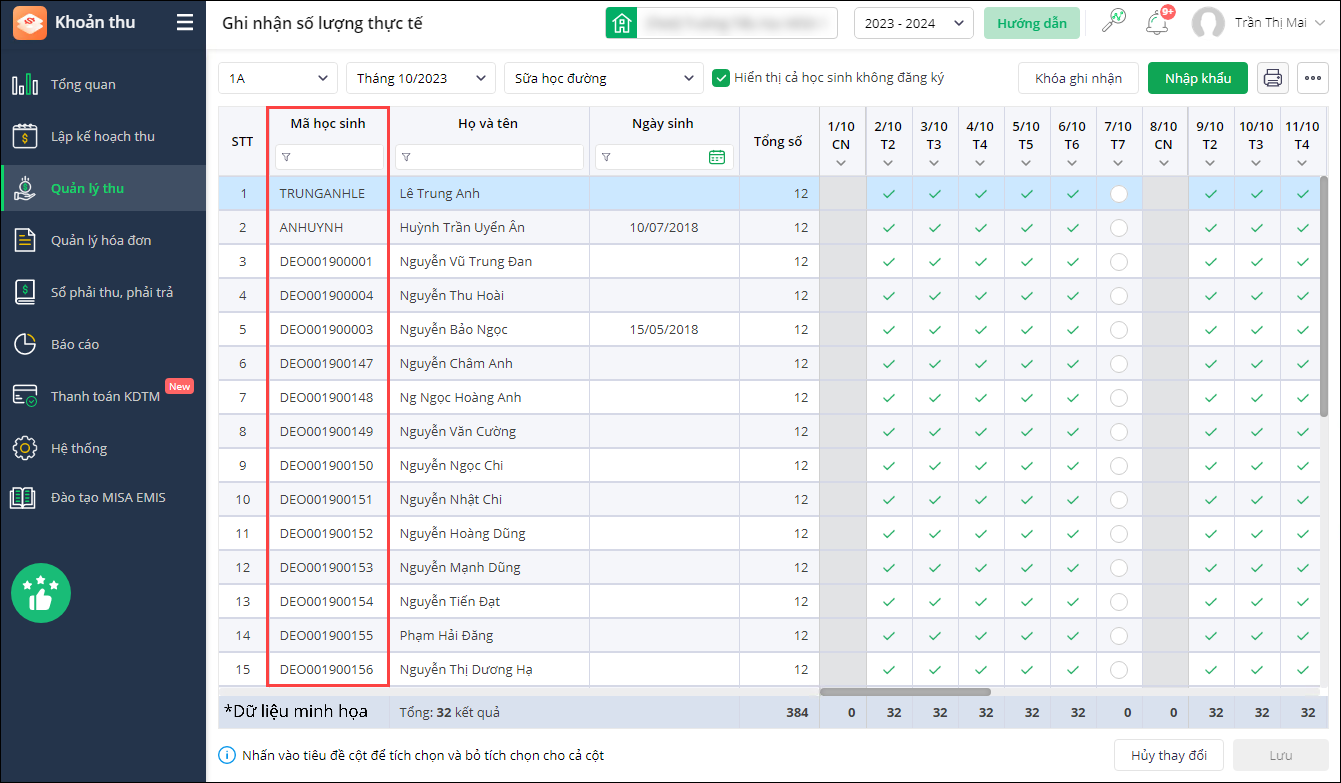Open the notification bell
This screenshot has height=783, width=1341.
[x=1157, y=23]
